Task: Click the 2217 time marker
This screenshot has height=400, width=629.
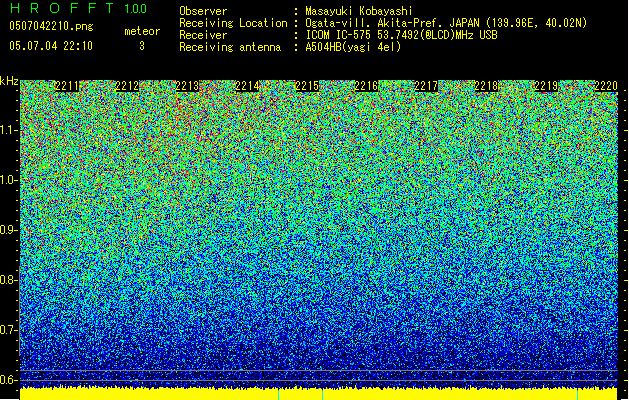Action: (426, 86)
